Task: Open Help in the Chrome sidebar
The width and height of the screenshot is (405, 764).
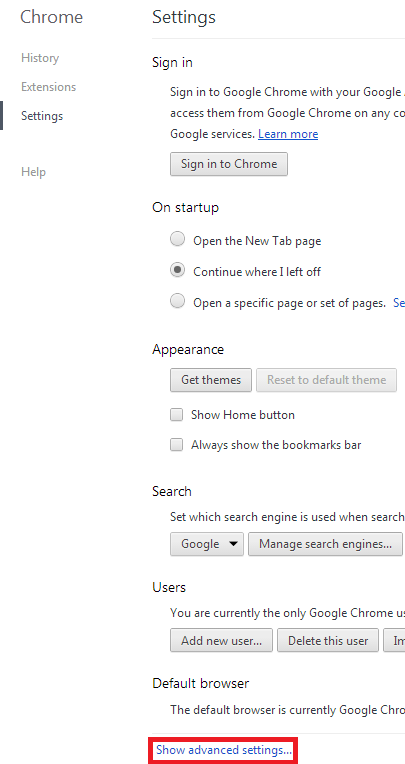Action: click(x=34, y=172)
